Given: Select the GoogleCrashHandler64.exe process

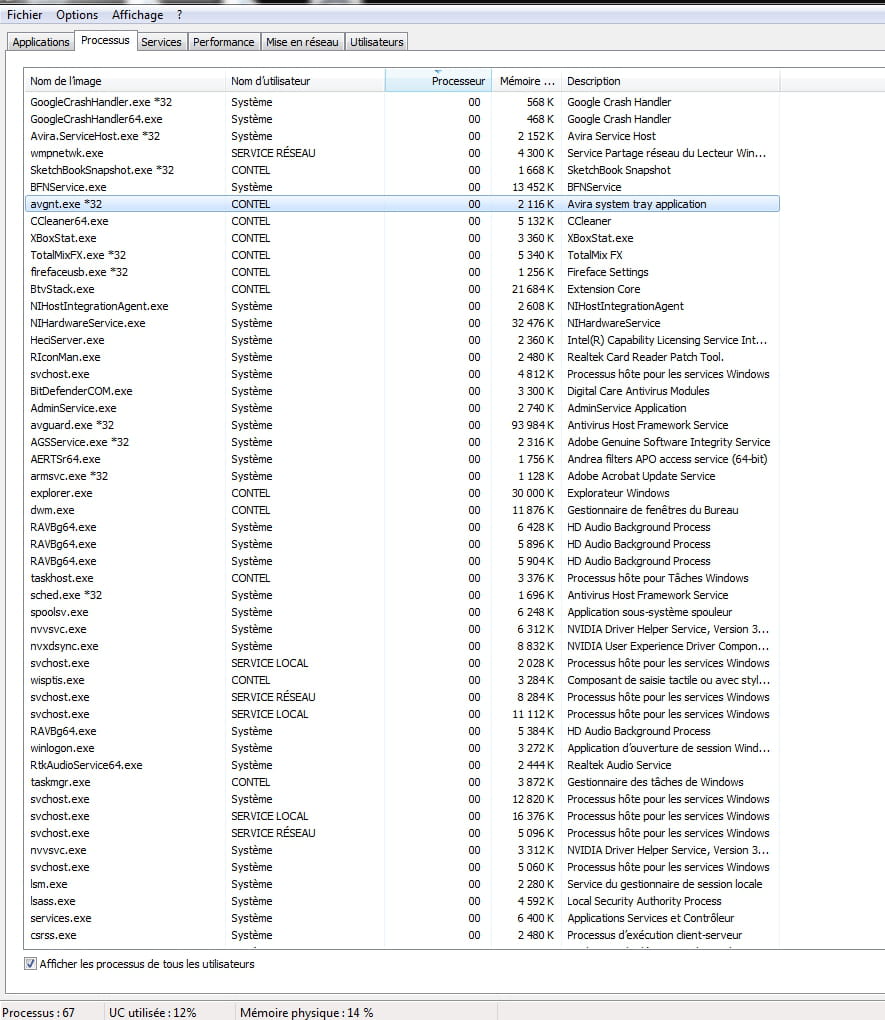Looking at the screenshot, I should tap(402, 119).
